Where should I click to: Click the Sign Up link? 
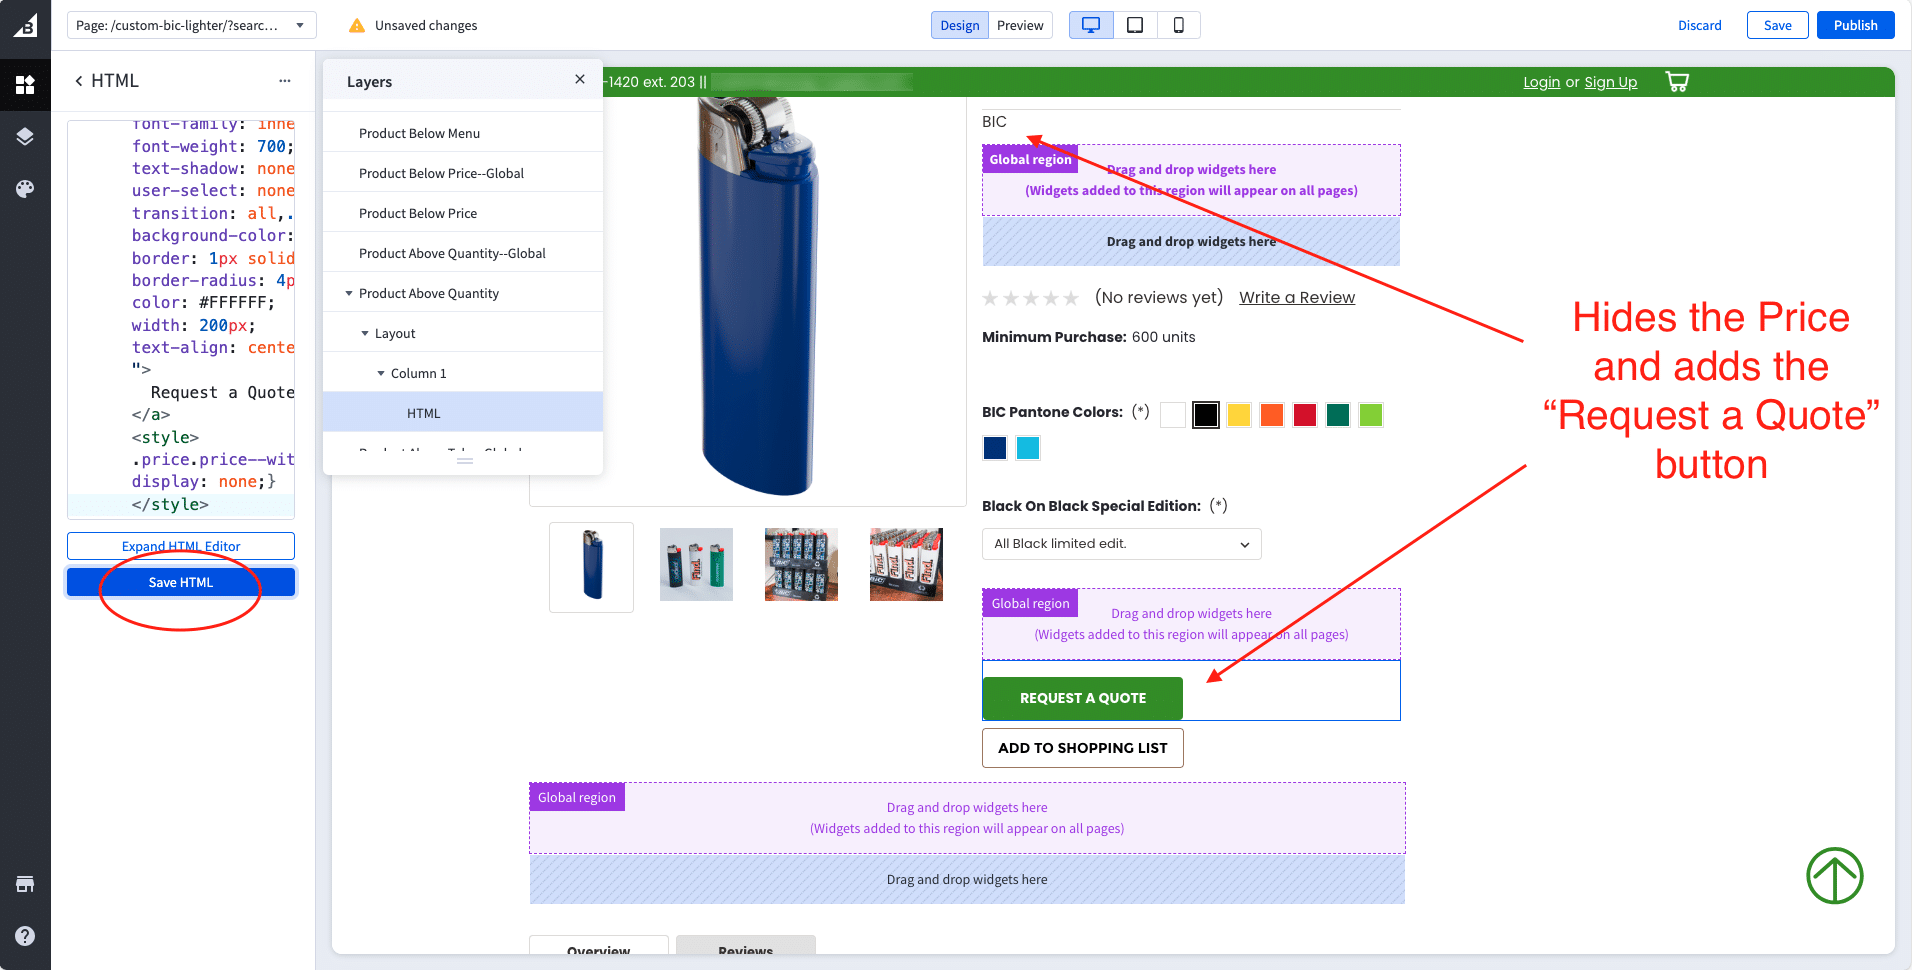[1610, 82]
